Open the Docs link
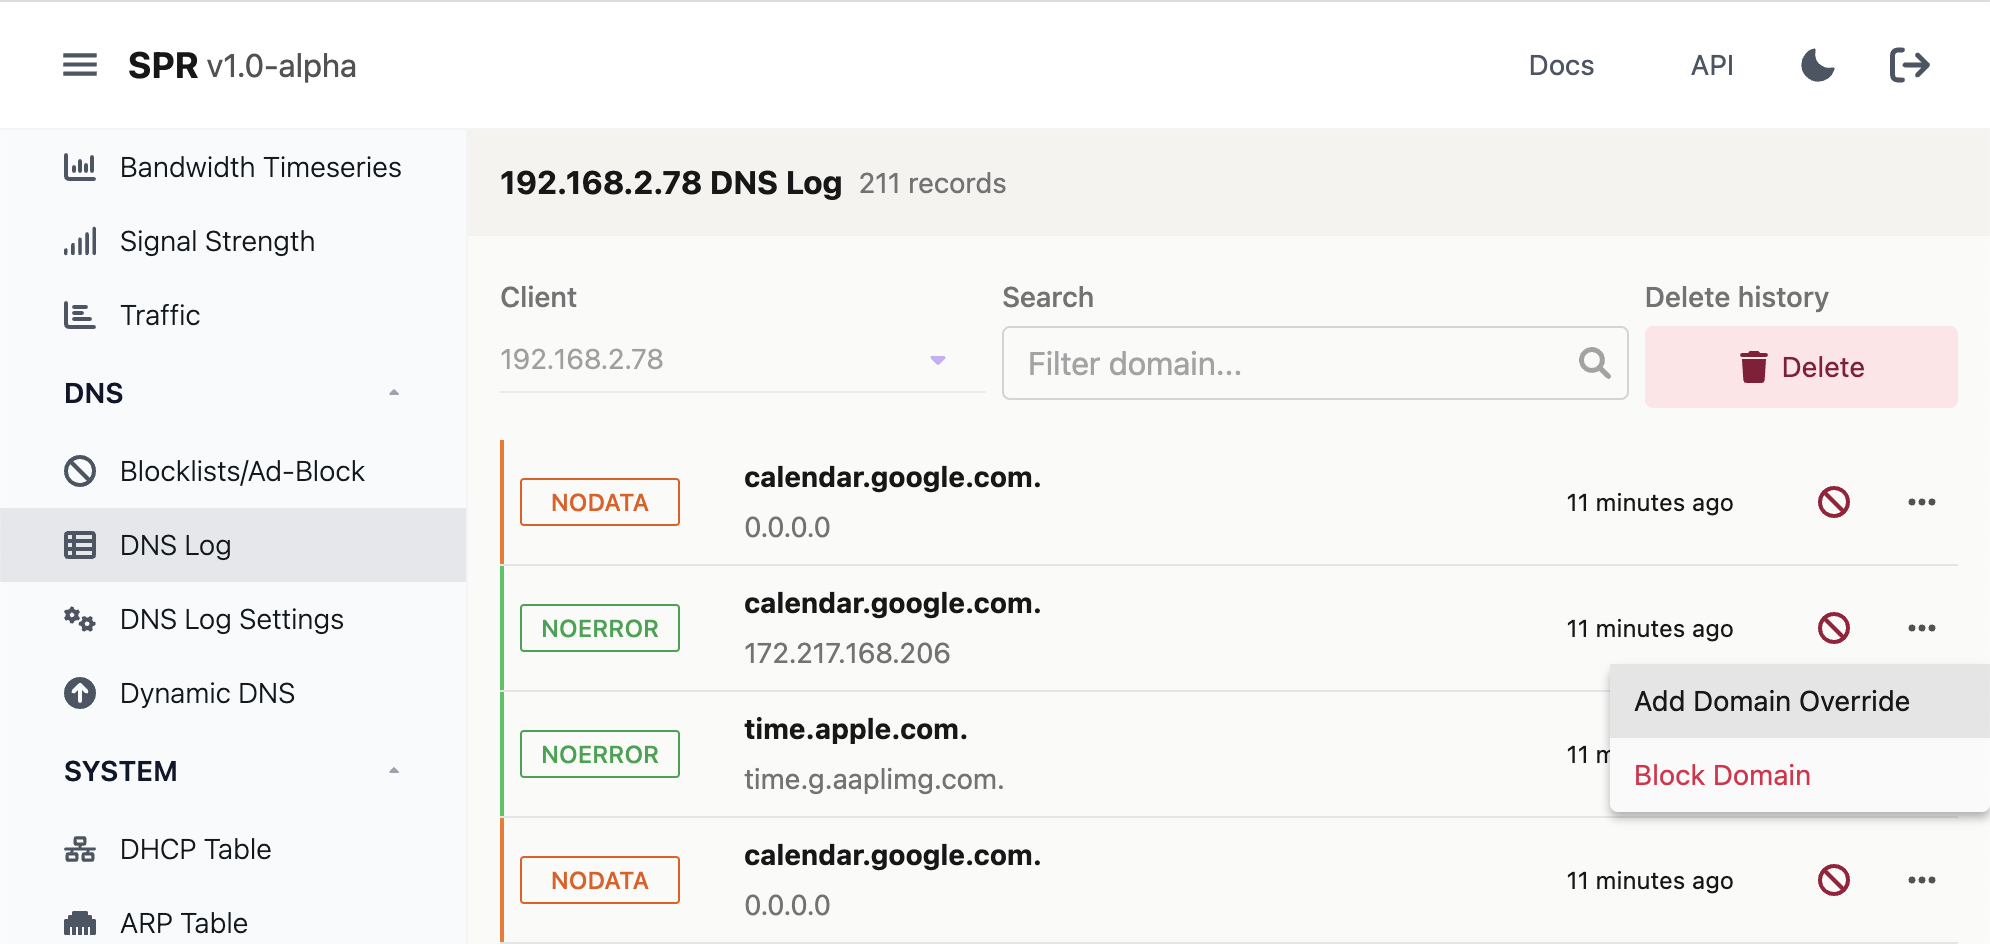The width and height of the screenshot is (1990, 944). click(1561, 66)
